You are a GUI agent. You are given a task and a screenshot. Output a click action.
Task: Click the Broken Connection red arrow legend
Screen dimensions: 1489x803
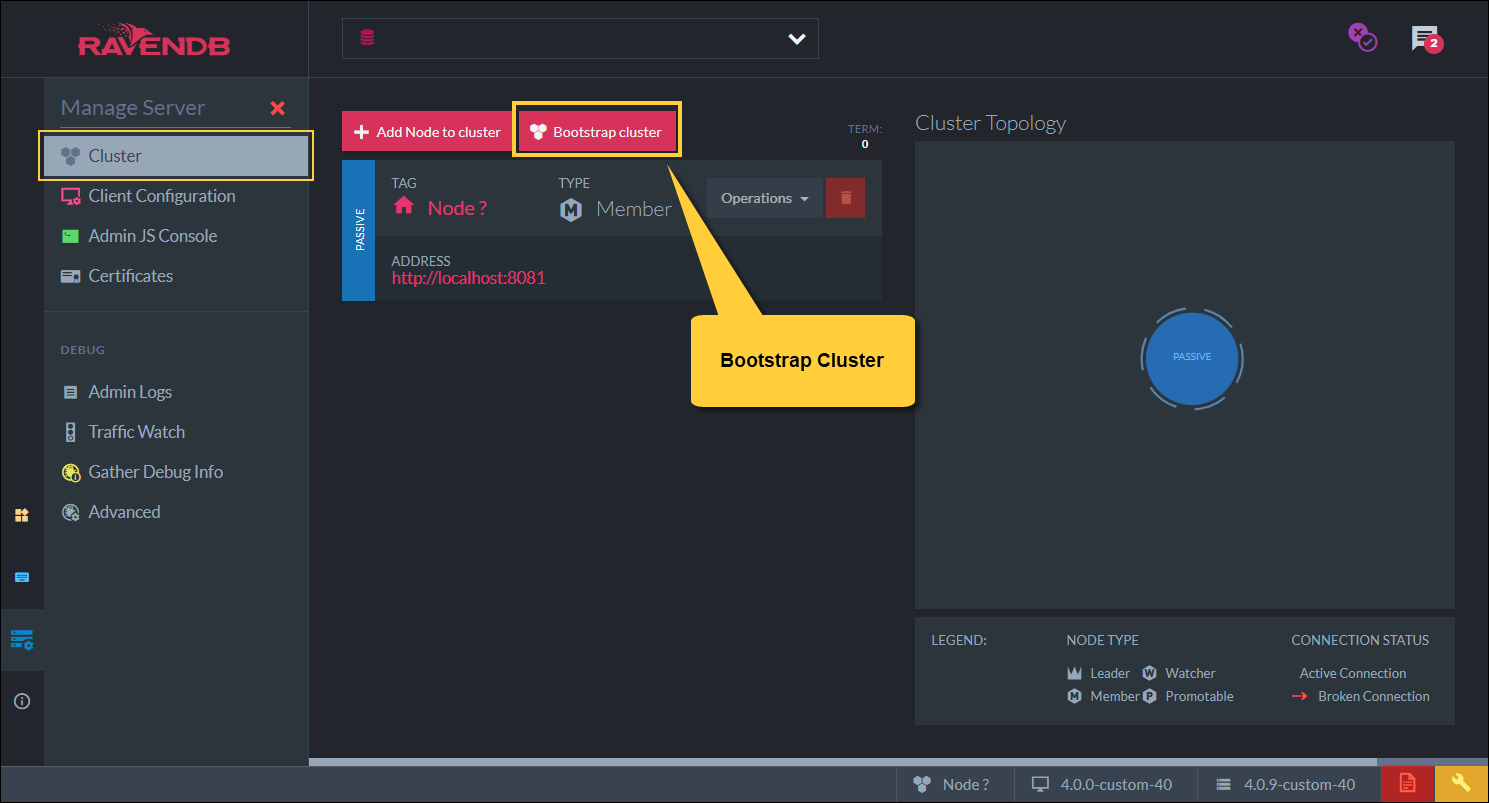click(x=1300, y=697)
